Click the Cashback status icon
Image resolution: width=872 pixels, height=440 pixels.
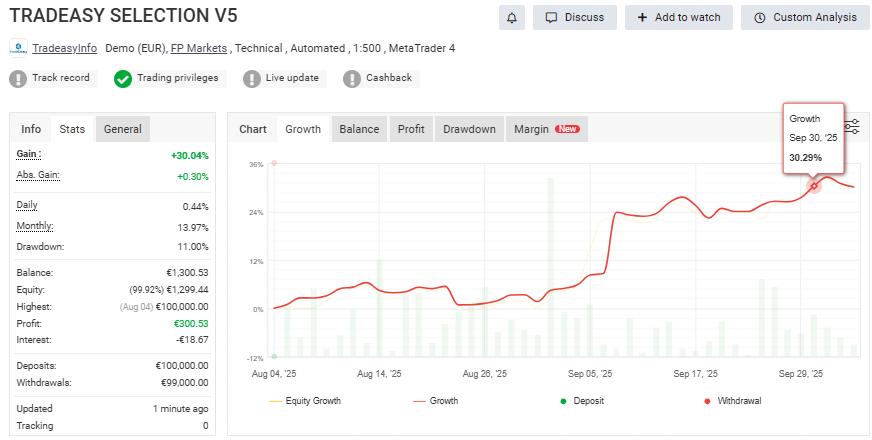coord(352,78)
